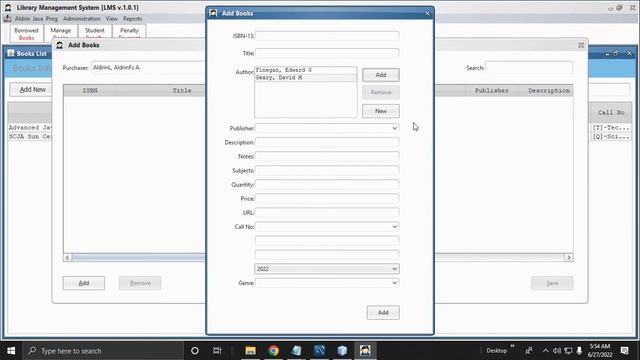The width and height of the screenshot is (640, 360).
Task: Show hidden system tray icons
Action: coord(546,351)
